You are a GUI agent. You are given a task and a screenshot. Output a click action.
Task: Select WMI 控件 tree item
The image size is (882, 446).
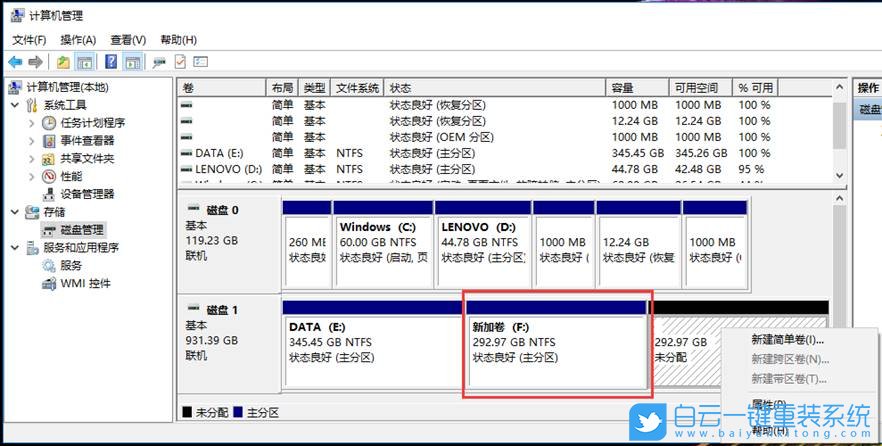(x=86, y=283)
